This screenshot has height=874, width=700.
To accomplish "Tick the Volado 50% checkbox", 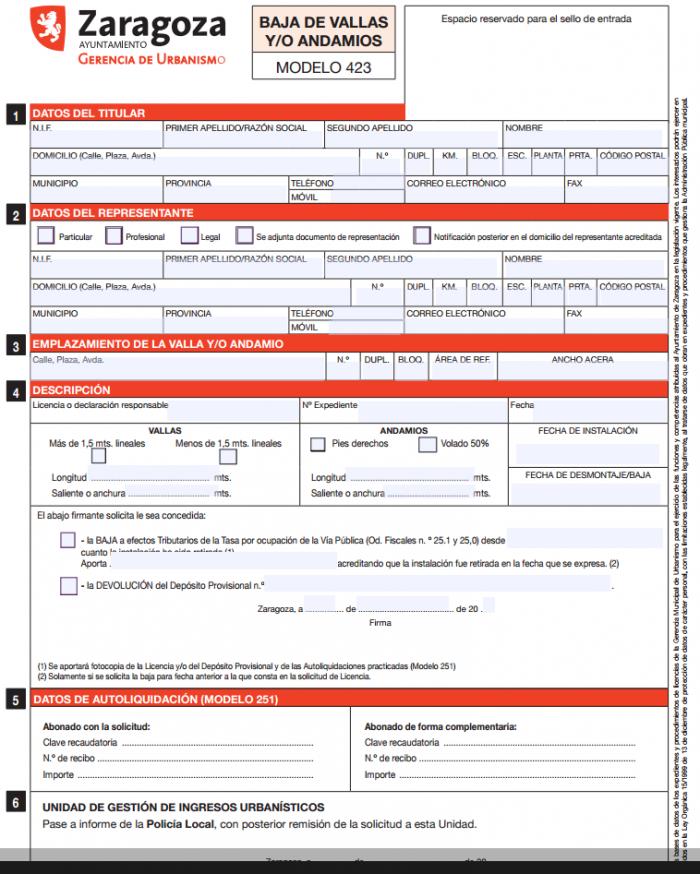I will [427, 444].
